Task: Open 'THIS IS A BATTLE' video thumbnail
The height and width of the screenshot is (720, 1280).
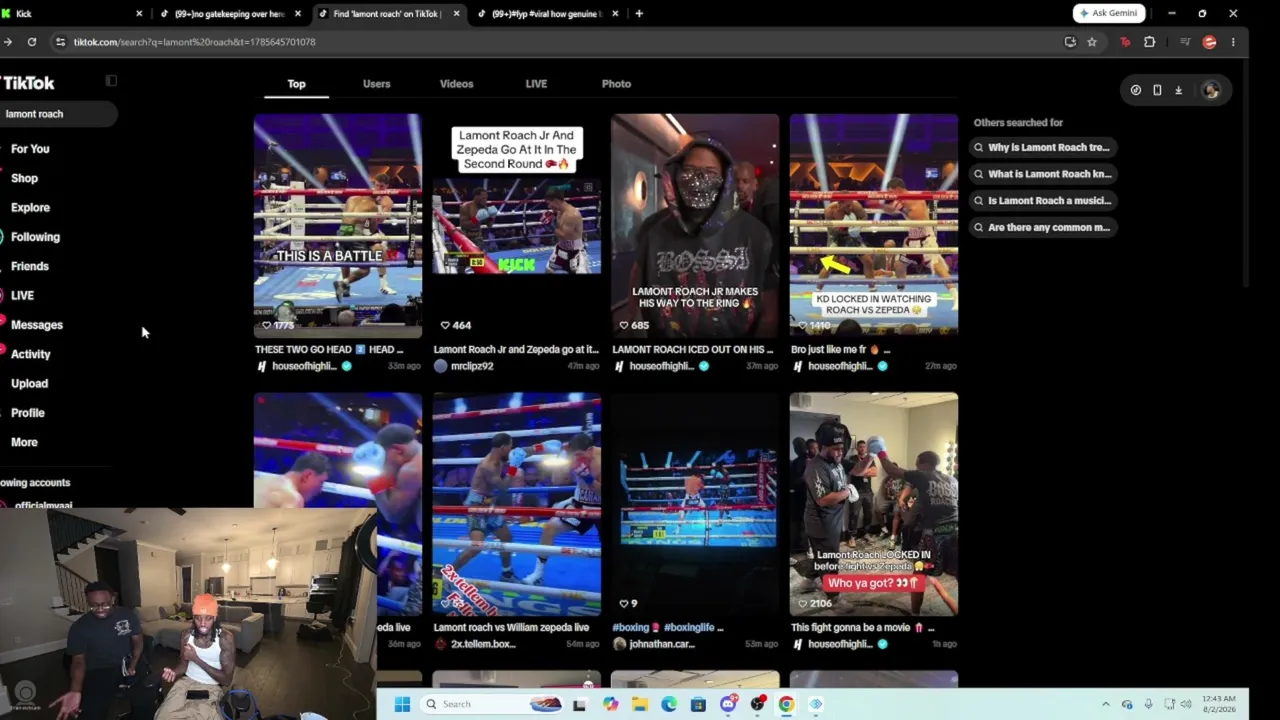Action: click(x=338, y=225)
